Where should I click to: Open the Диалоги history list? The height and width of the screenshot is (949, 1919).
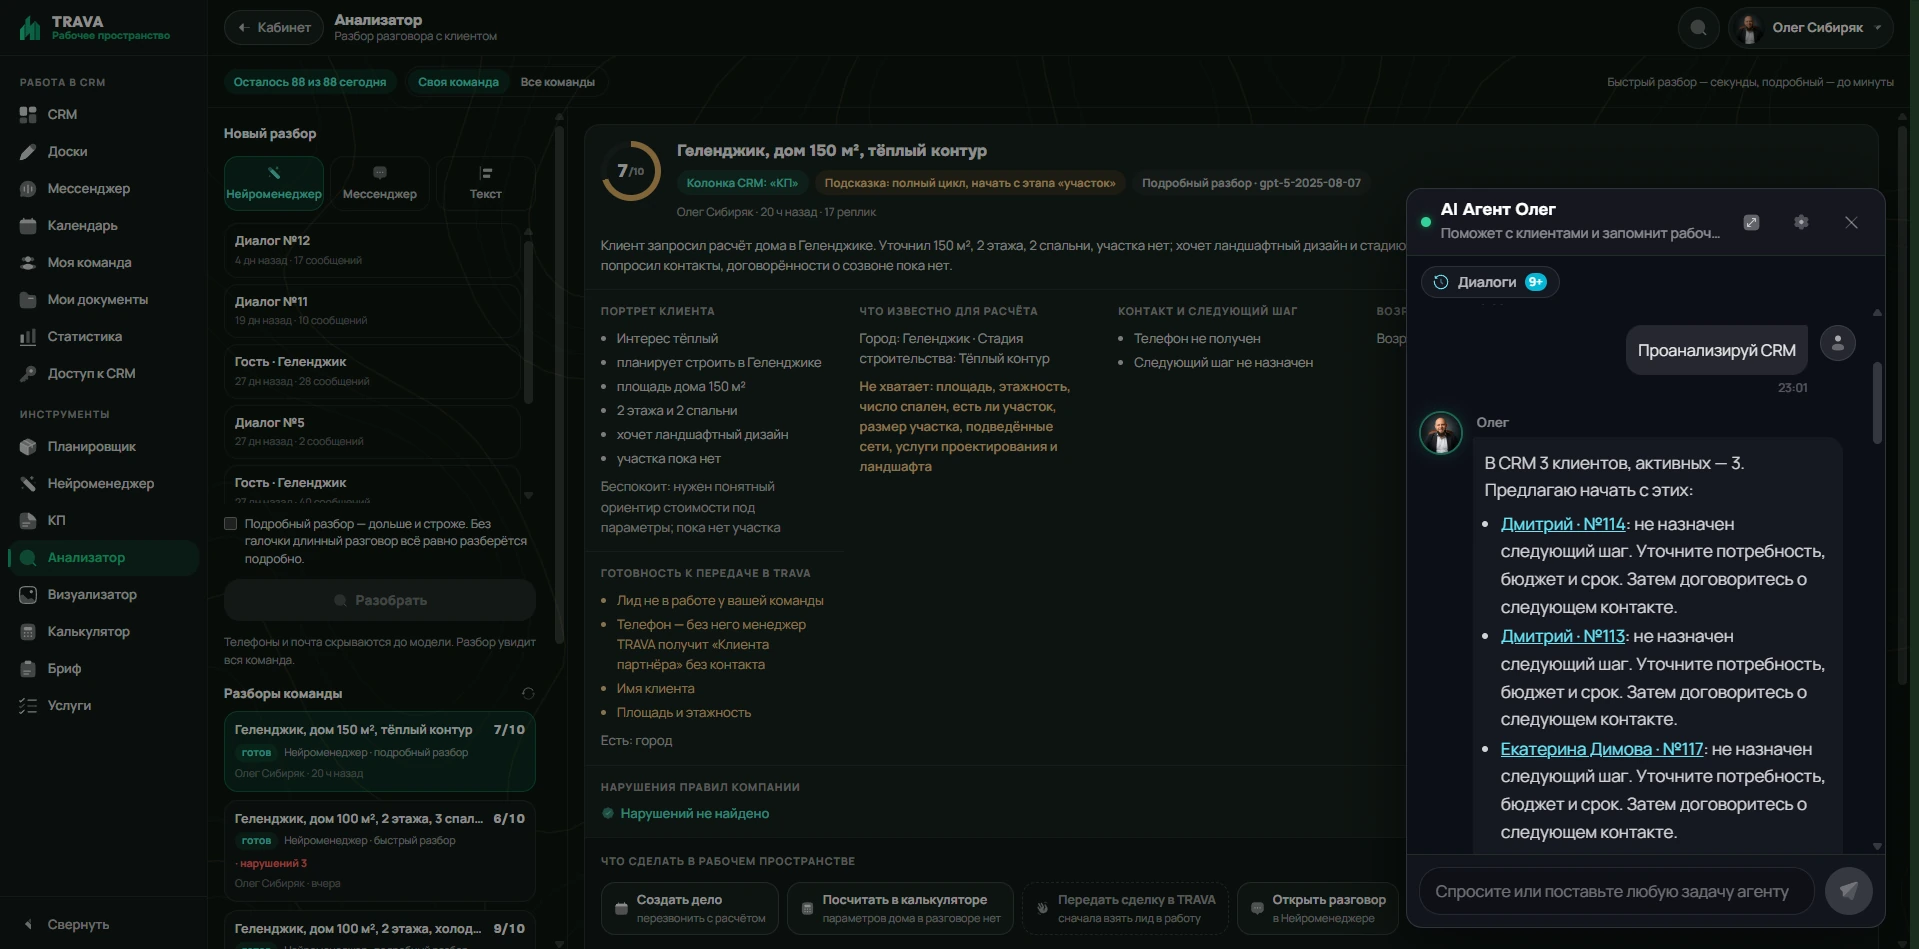pyautogui.click(x=1490, y=282)
